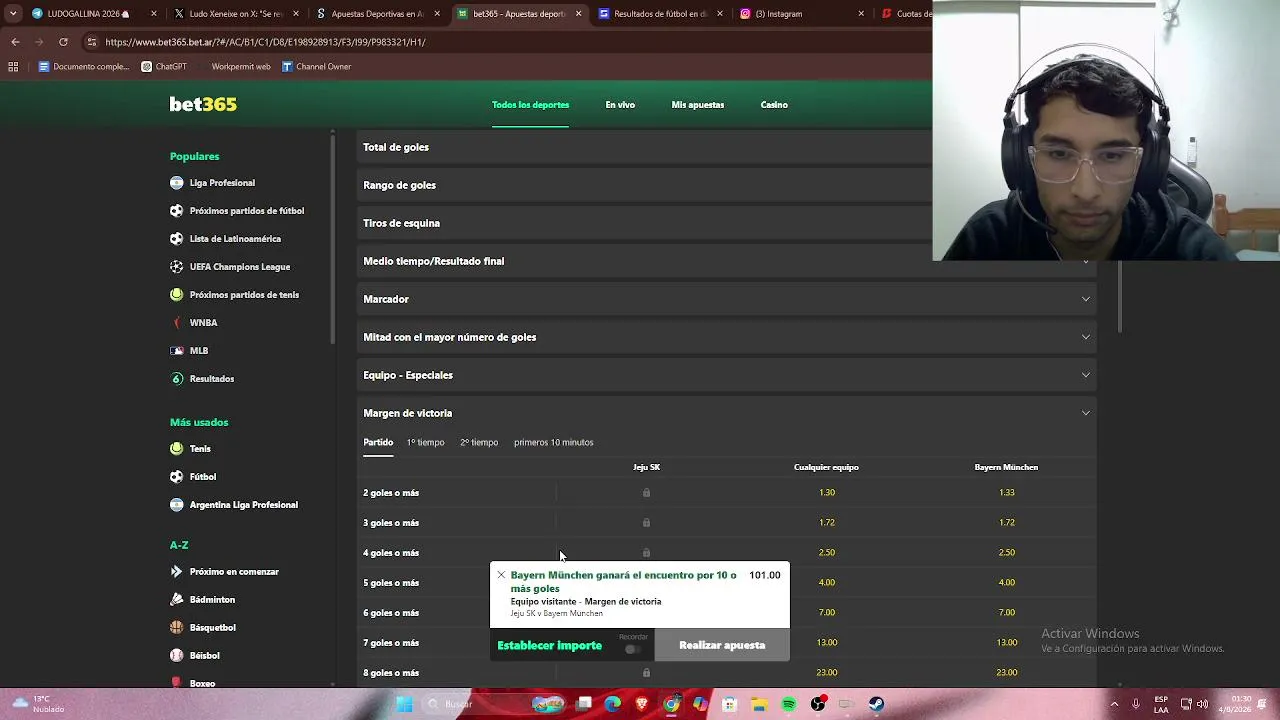Open Lista de Latinoamérica link
The width and height of the screenshot is (1280, 720).
(235, 239)
